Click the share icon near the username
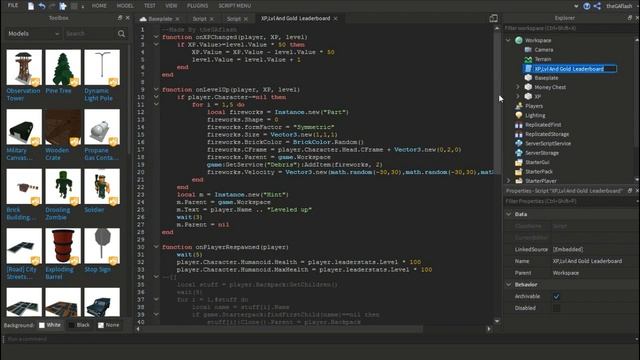Image resolution: width=640 pixels, height=360 pixels. (x=597, y=6)
